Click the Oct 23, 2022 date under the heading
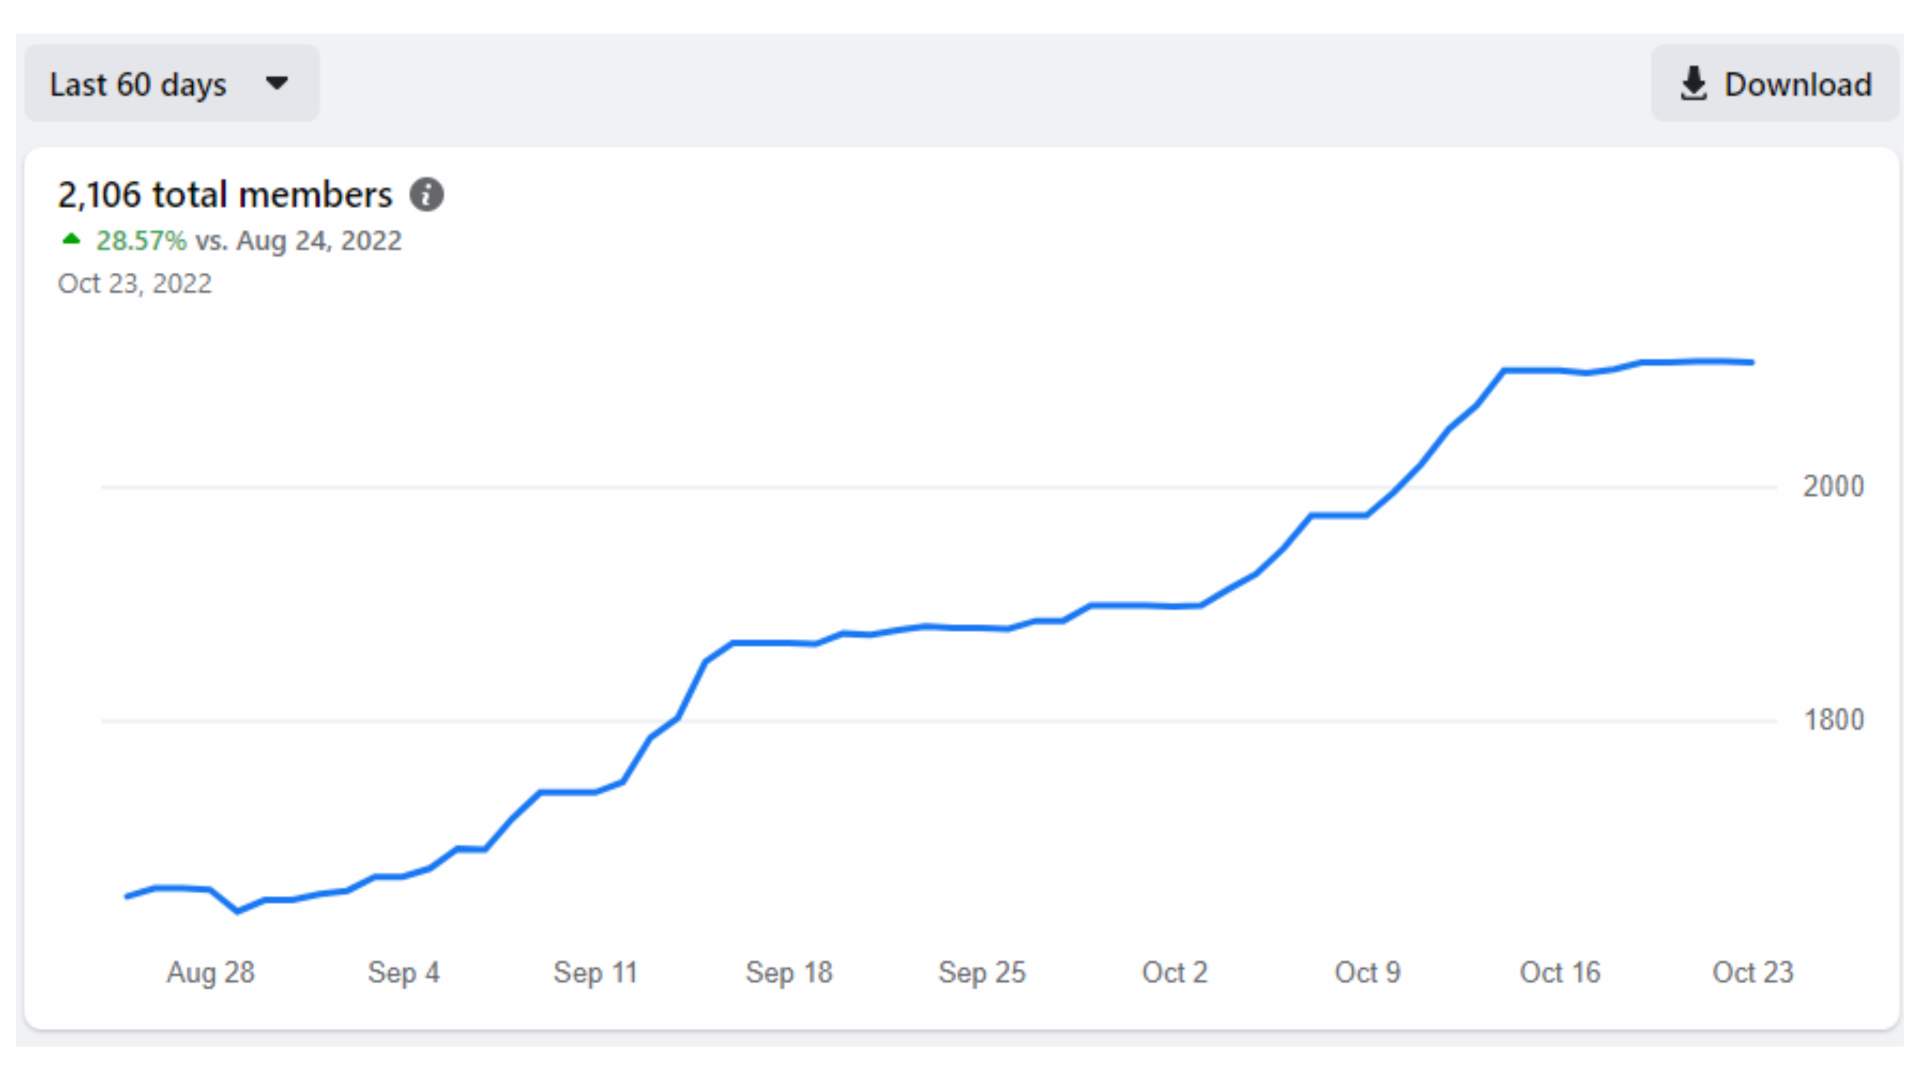This screenshot has height=1080, width=1920. 135,284
